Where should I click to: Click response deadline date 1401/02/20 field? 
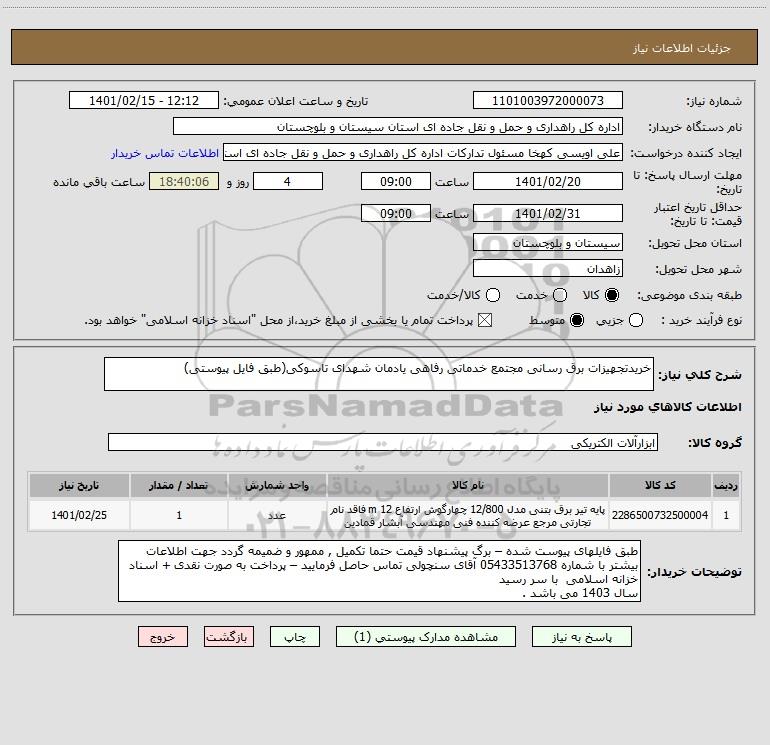(x=548, y=181)
